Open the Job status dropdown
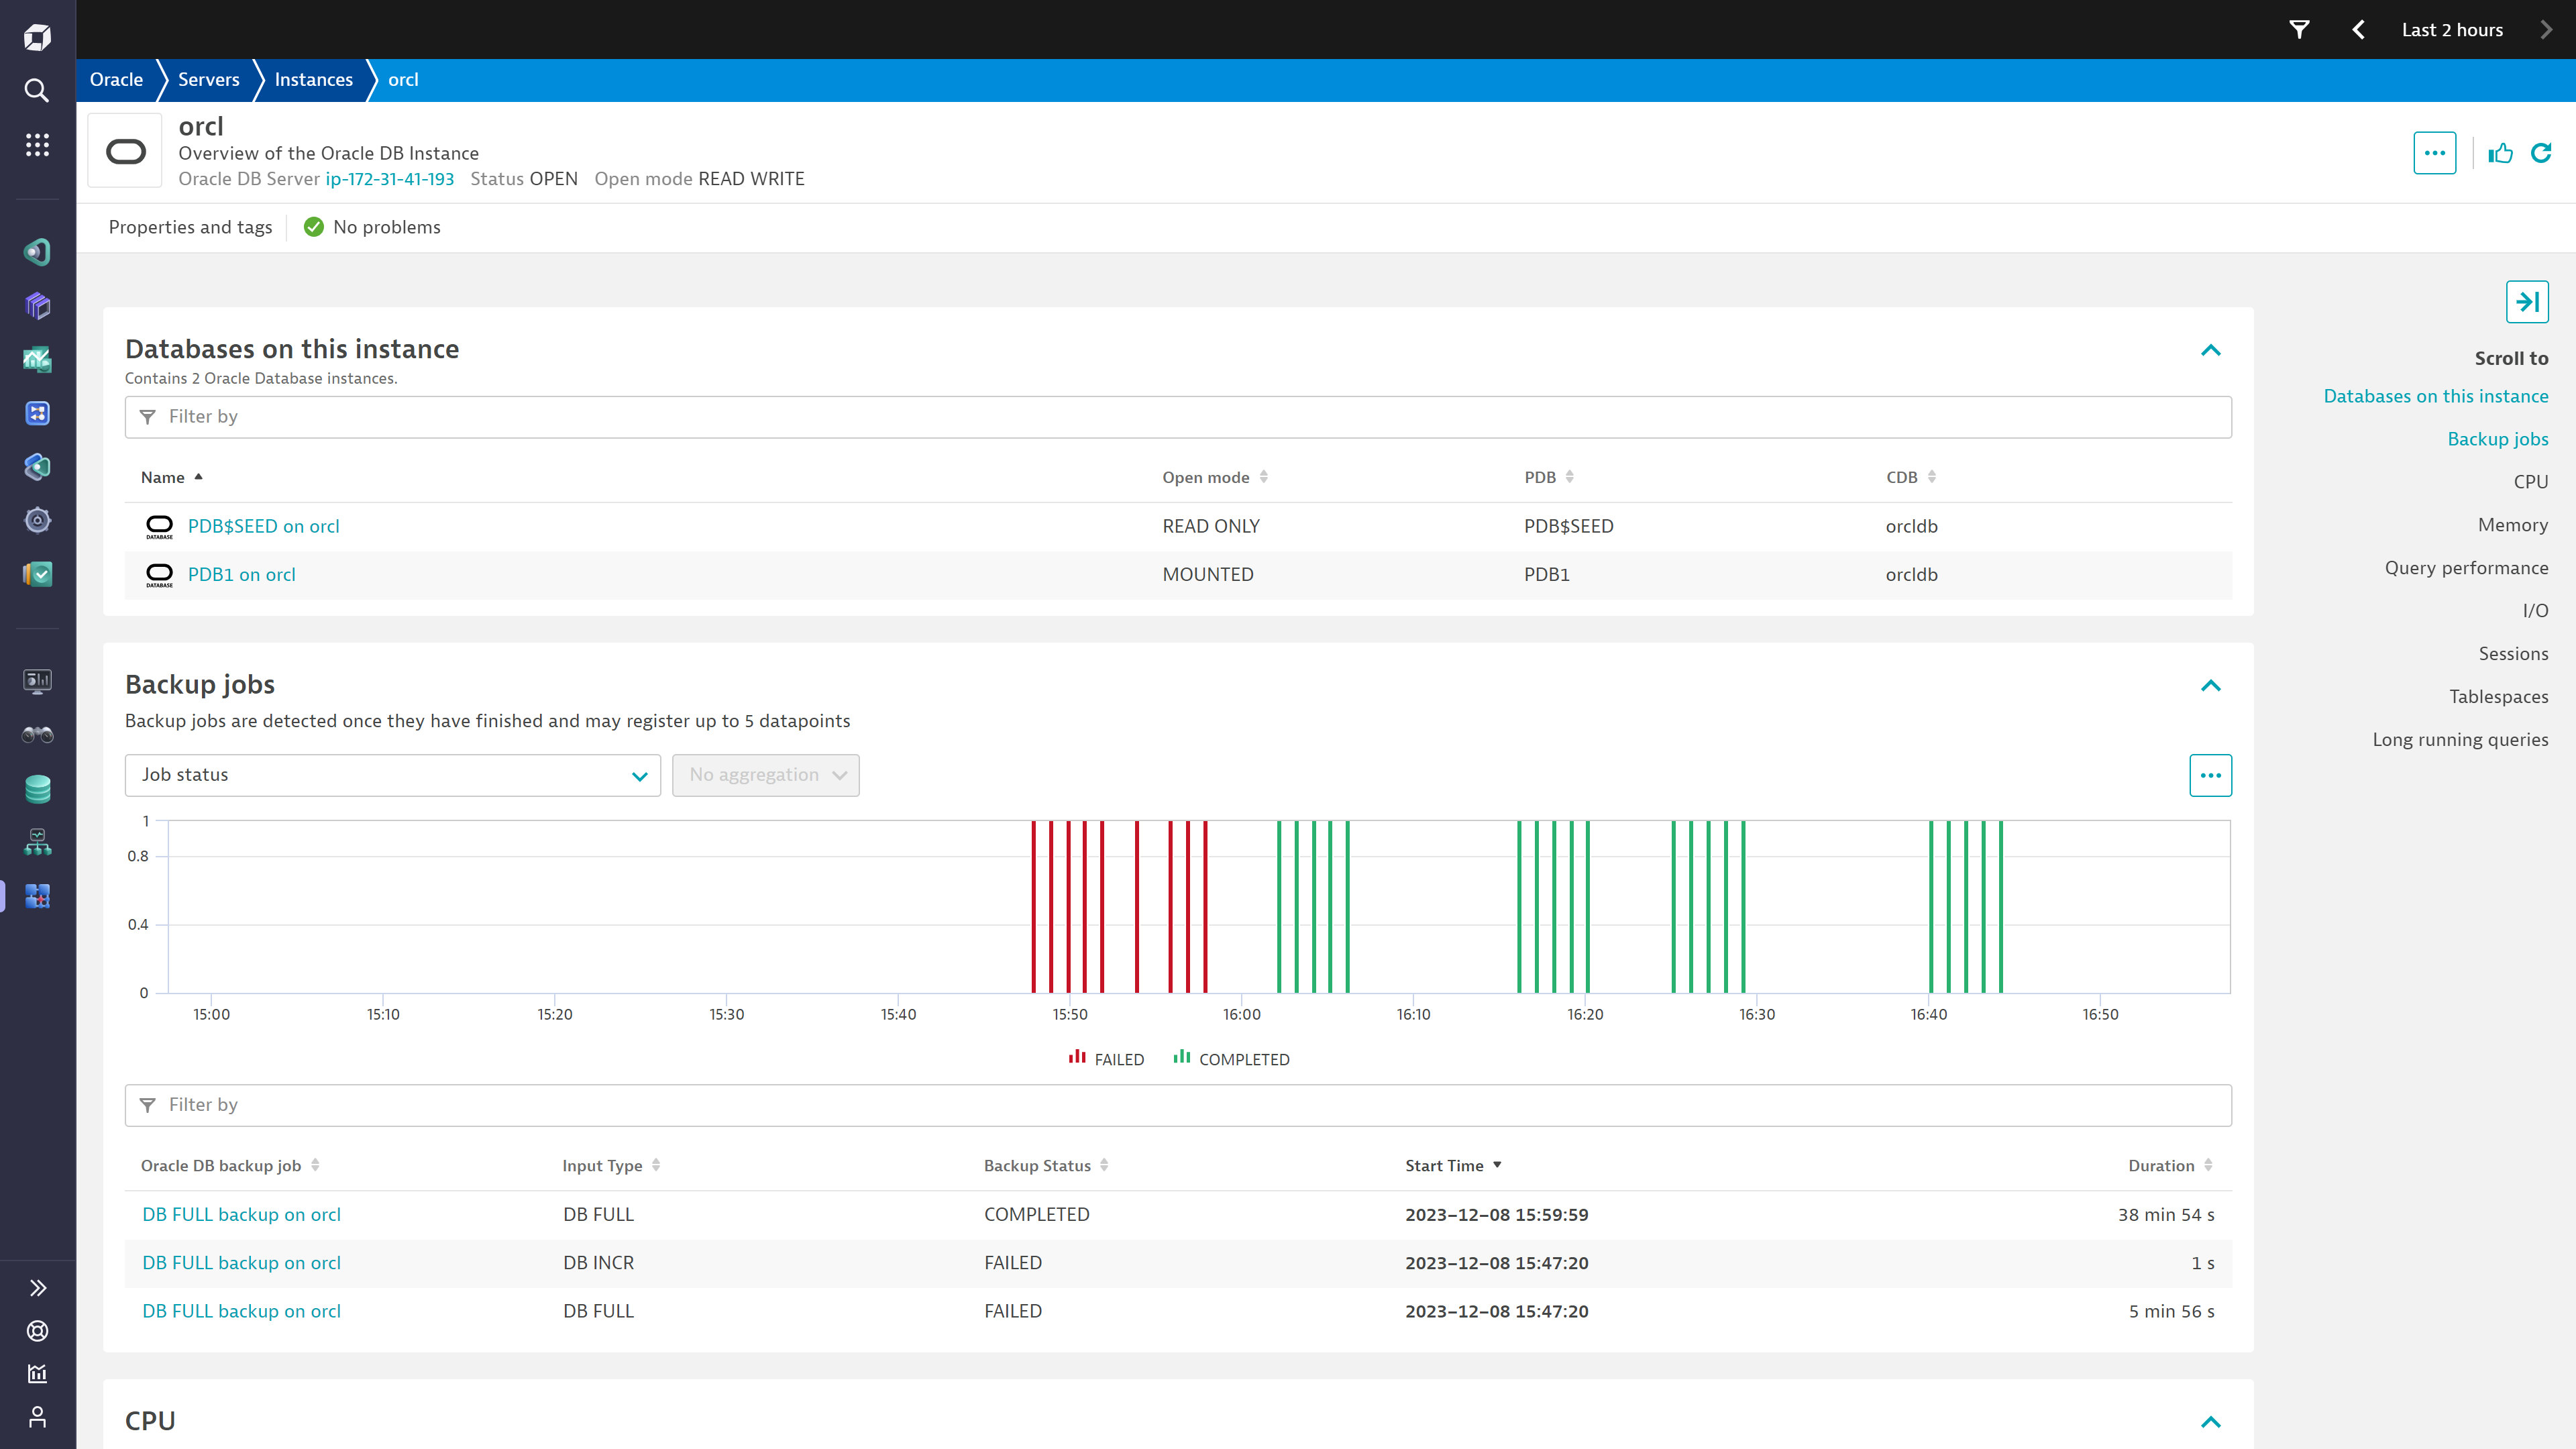Viewport: 2576px width, 1449px height. coord(392,775)
